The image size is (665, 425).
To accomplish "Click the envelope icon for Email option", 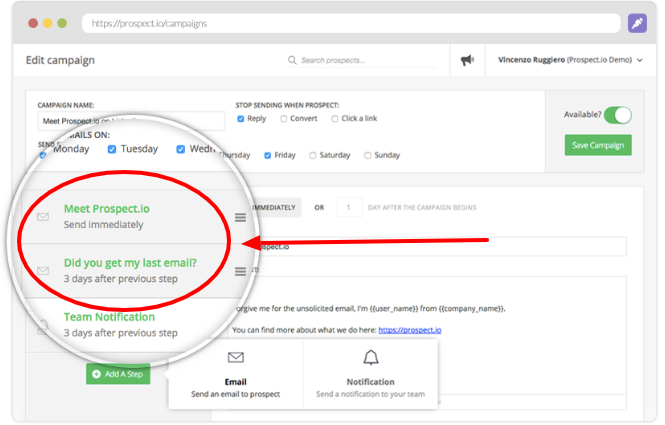I will 235,358.
